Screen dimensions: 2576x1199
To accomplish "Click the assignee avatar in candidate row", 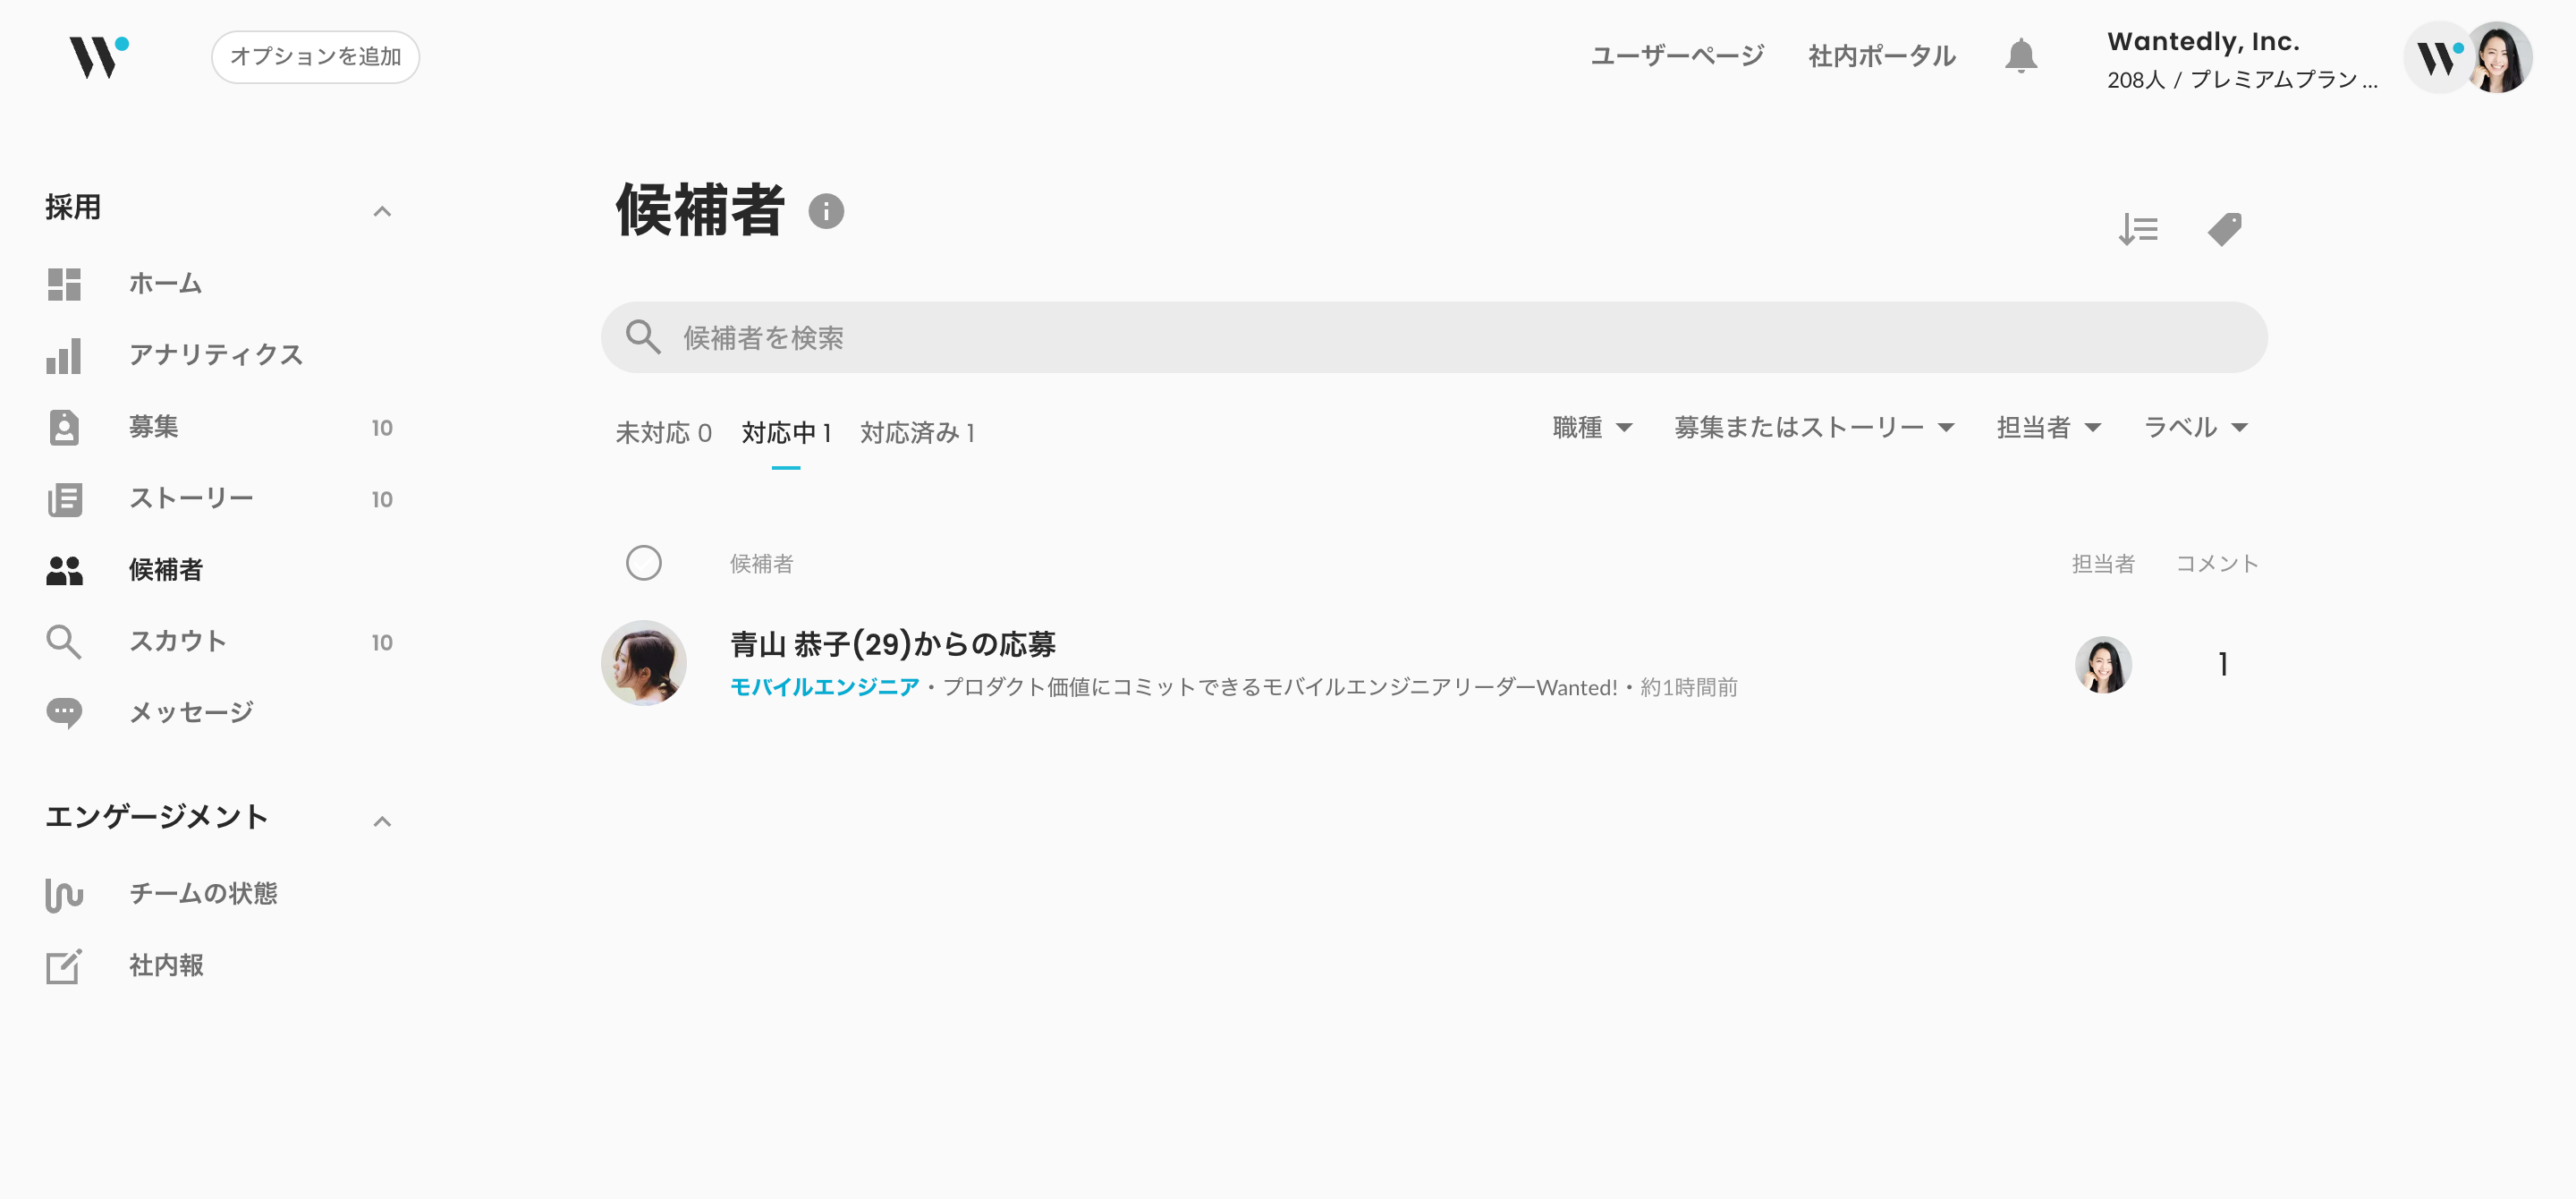I will [2103, 664].
